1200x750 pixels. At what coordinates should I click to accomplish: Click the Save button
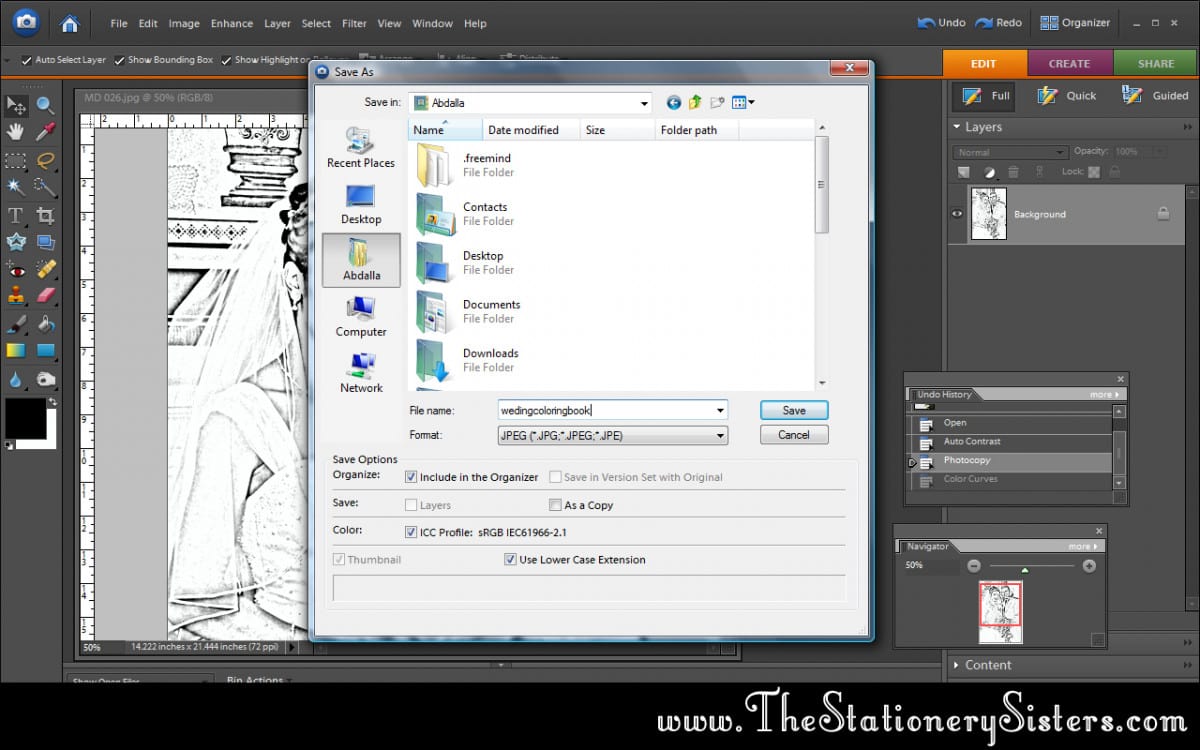(793, 410)
